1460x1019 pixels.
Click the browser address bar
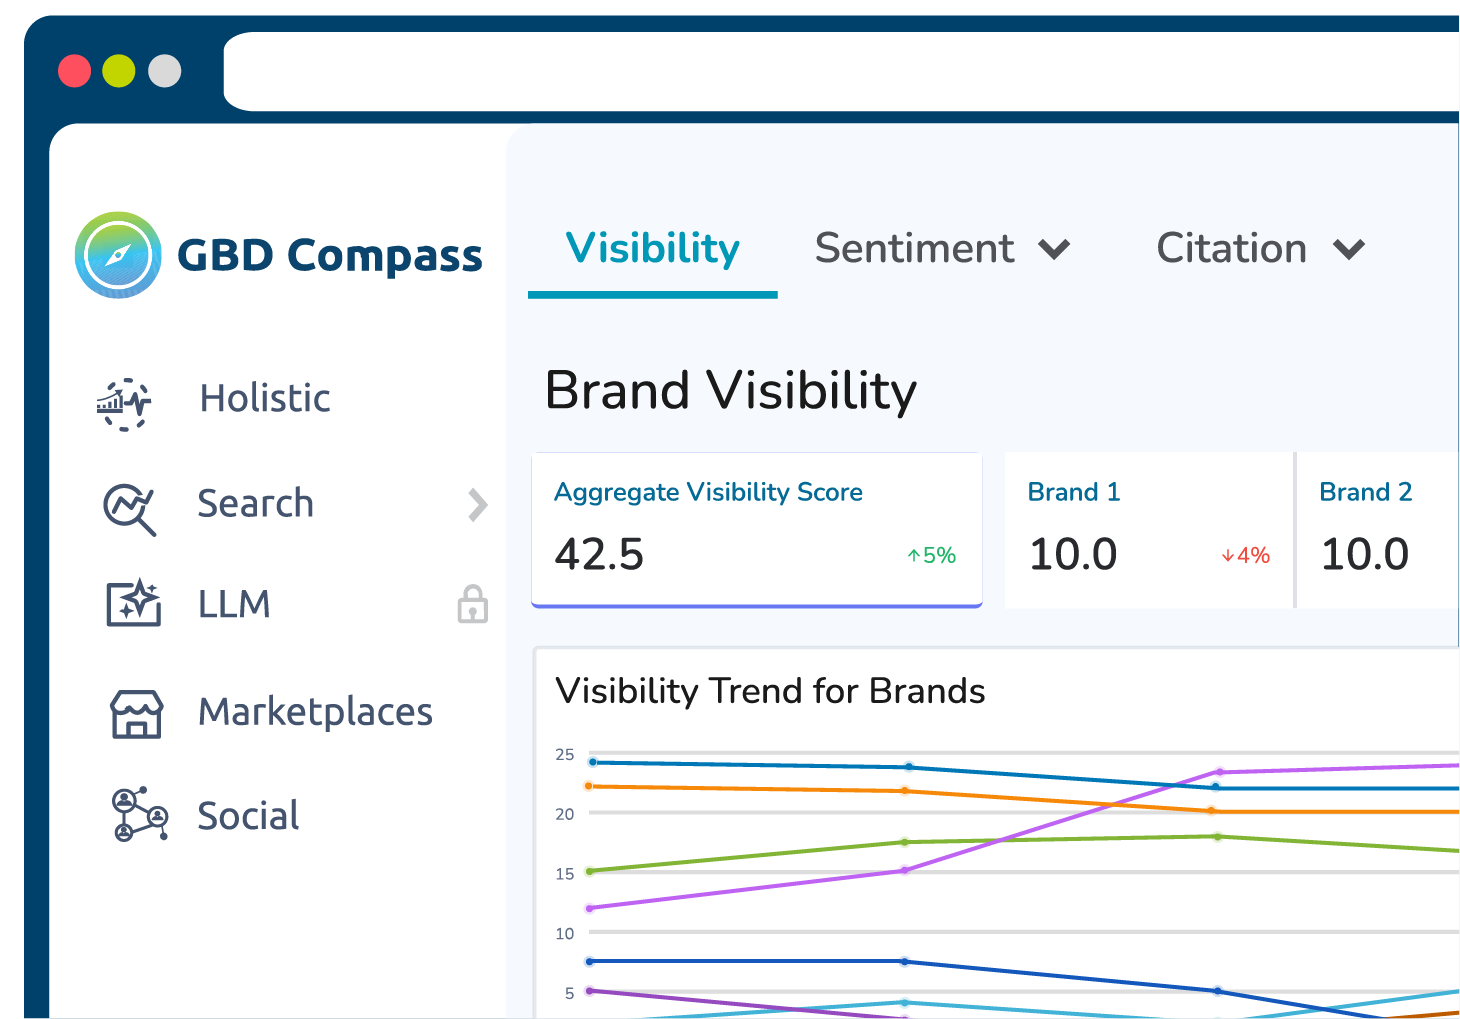click(840, 72)
